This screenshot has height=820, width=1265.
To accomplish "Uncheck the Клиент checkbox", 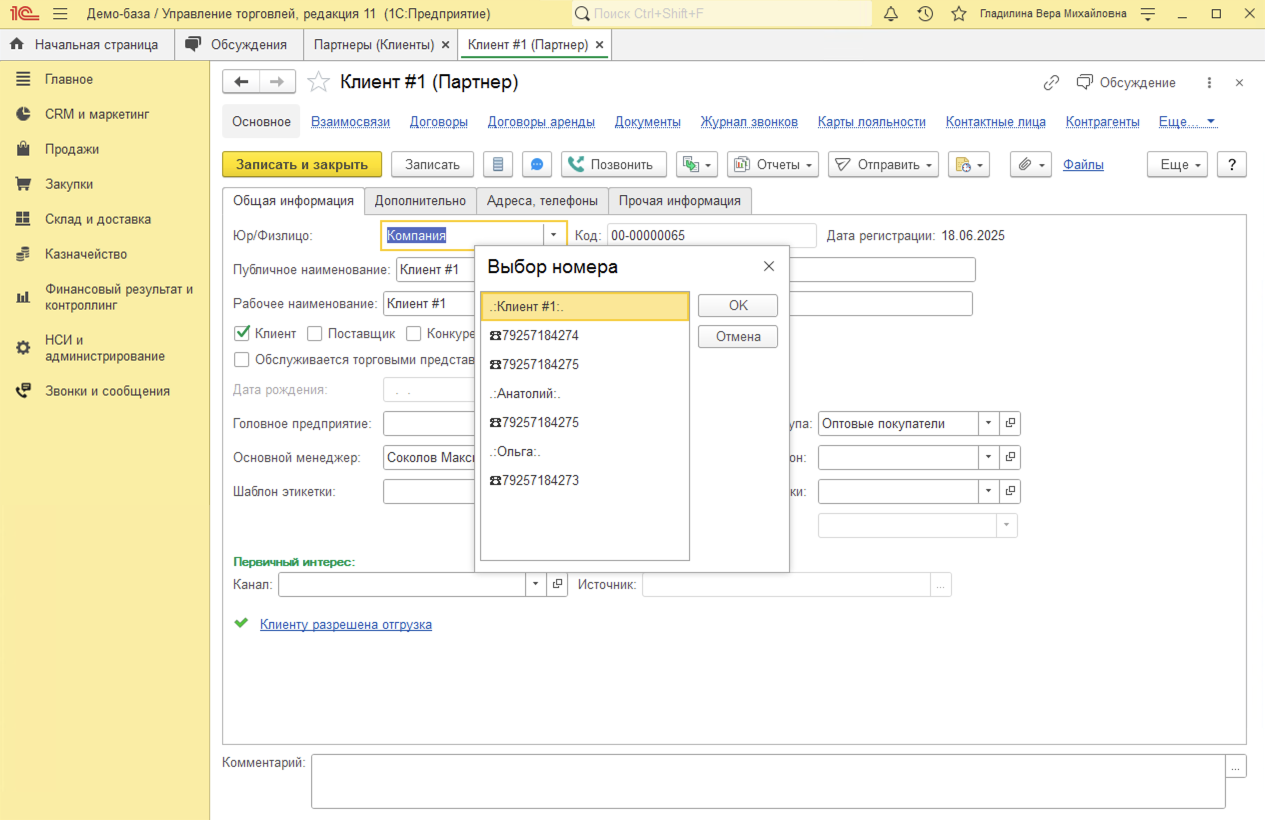I will pos(241,334).
